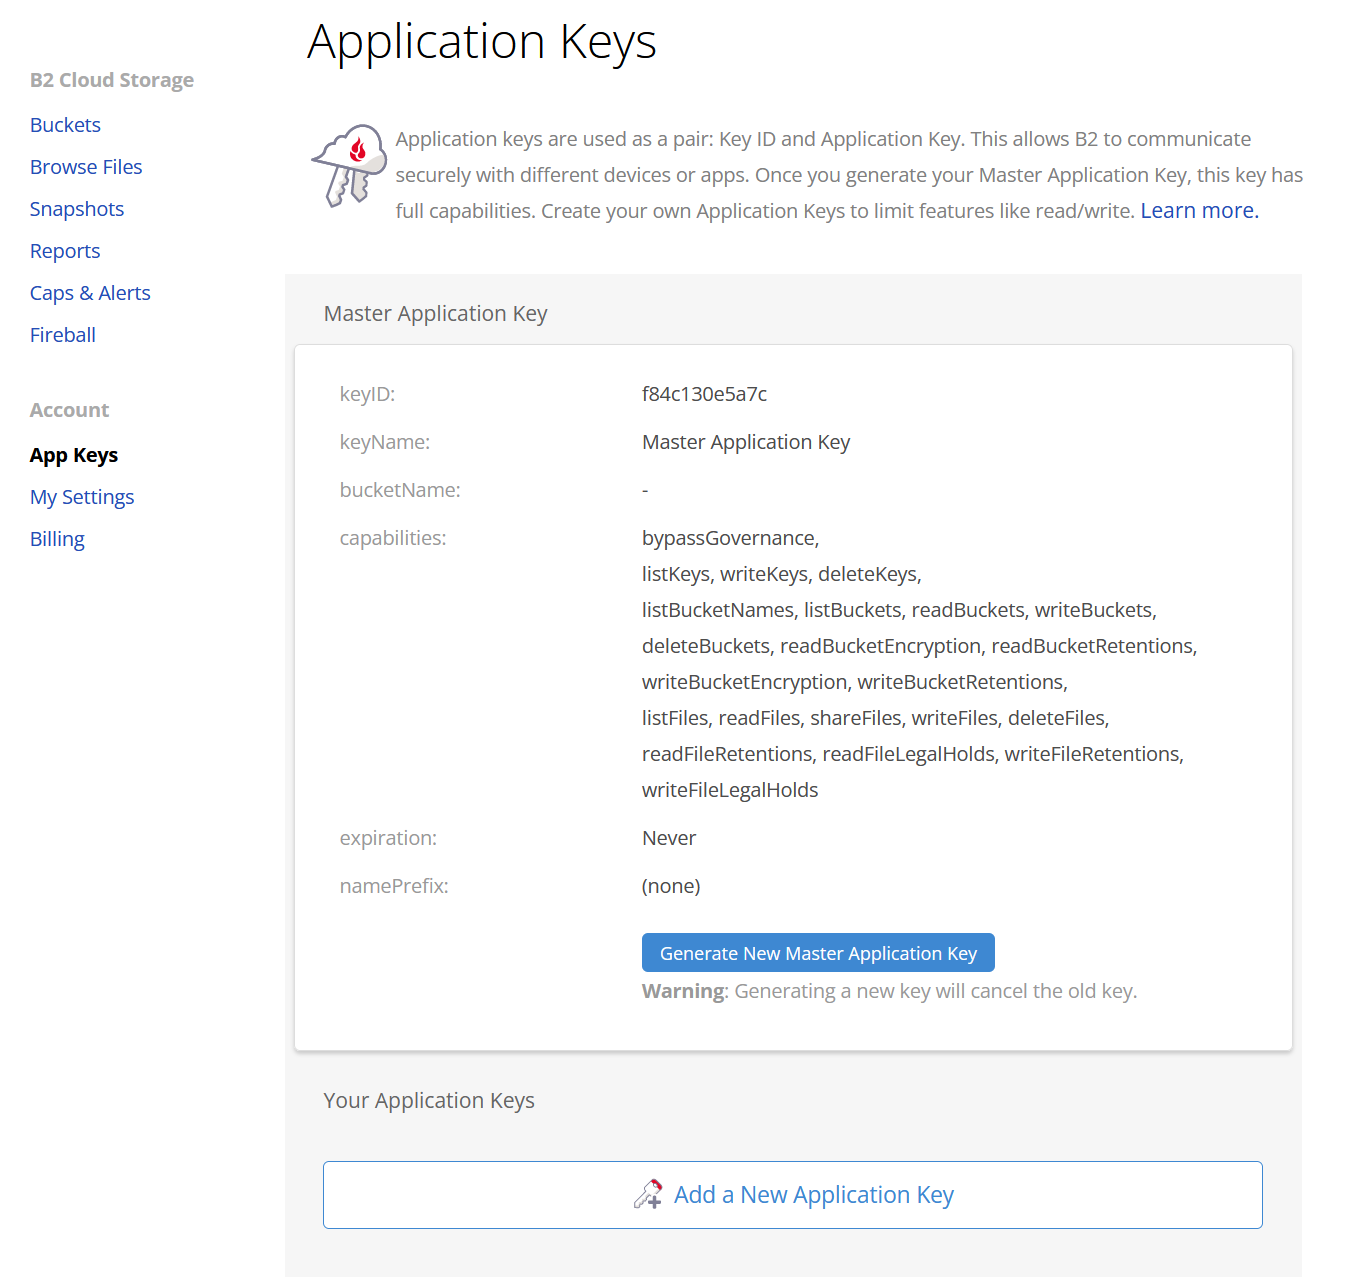Open Snapshots in the sidebar
1363x1277 pixels.
click(x=77, y=209)
